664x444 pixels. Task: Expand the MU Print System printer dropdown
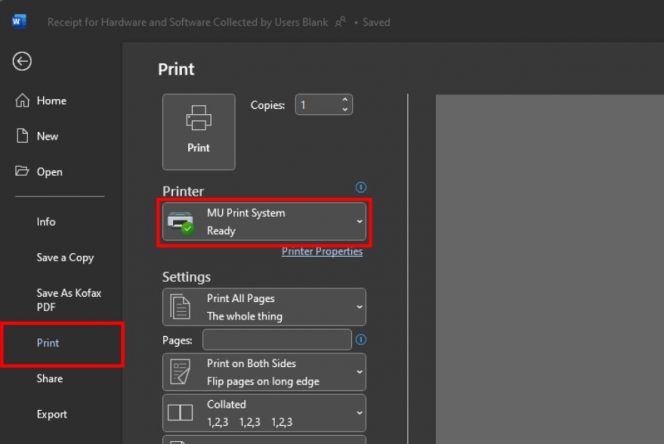[264, 222]
